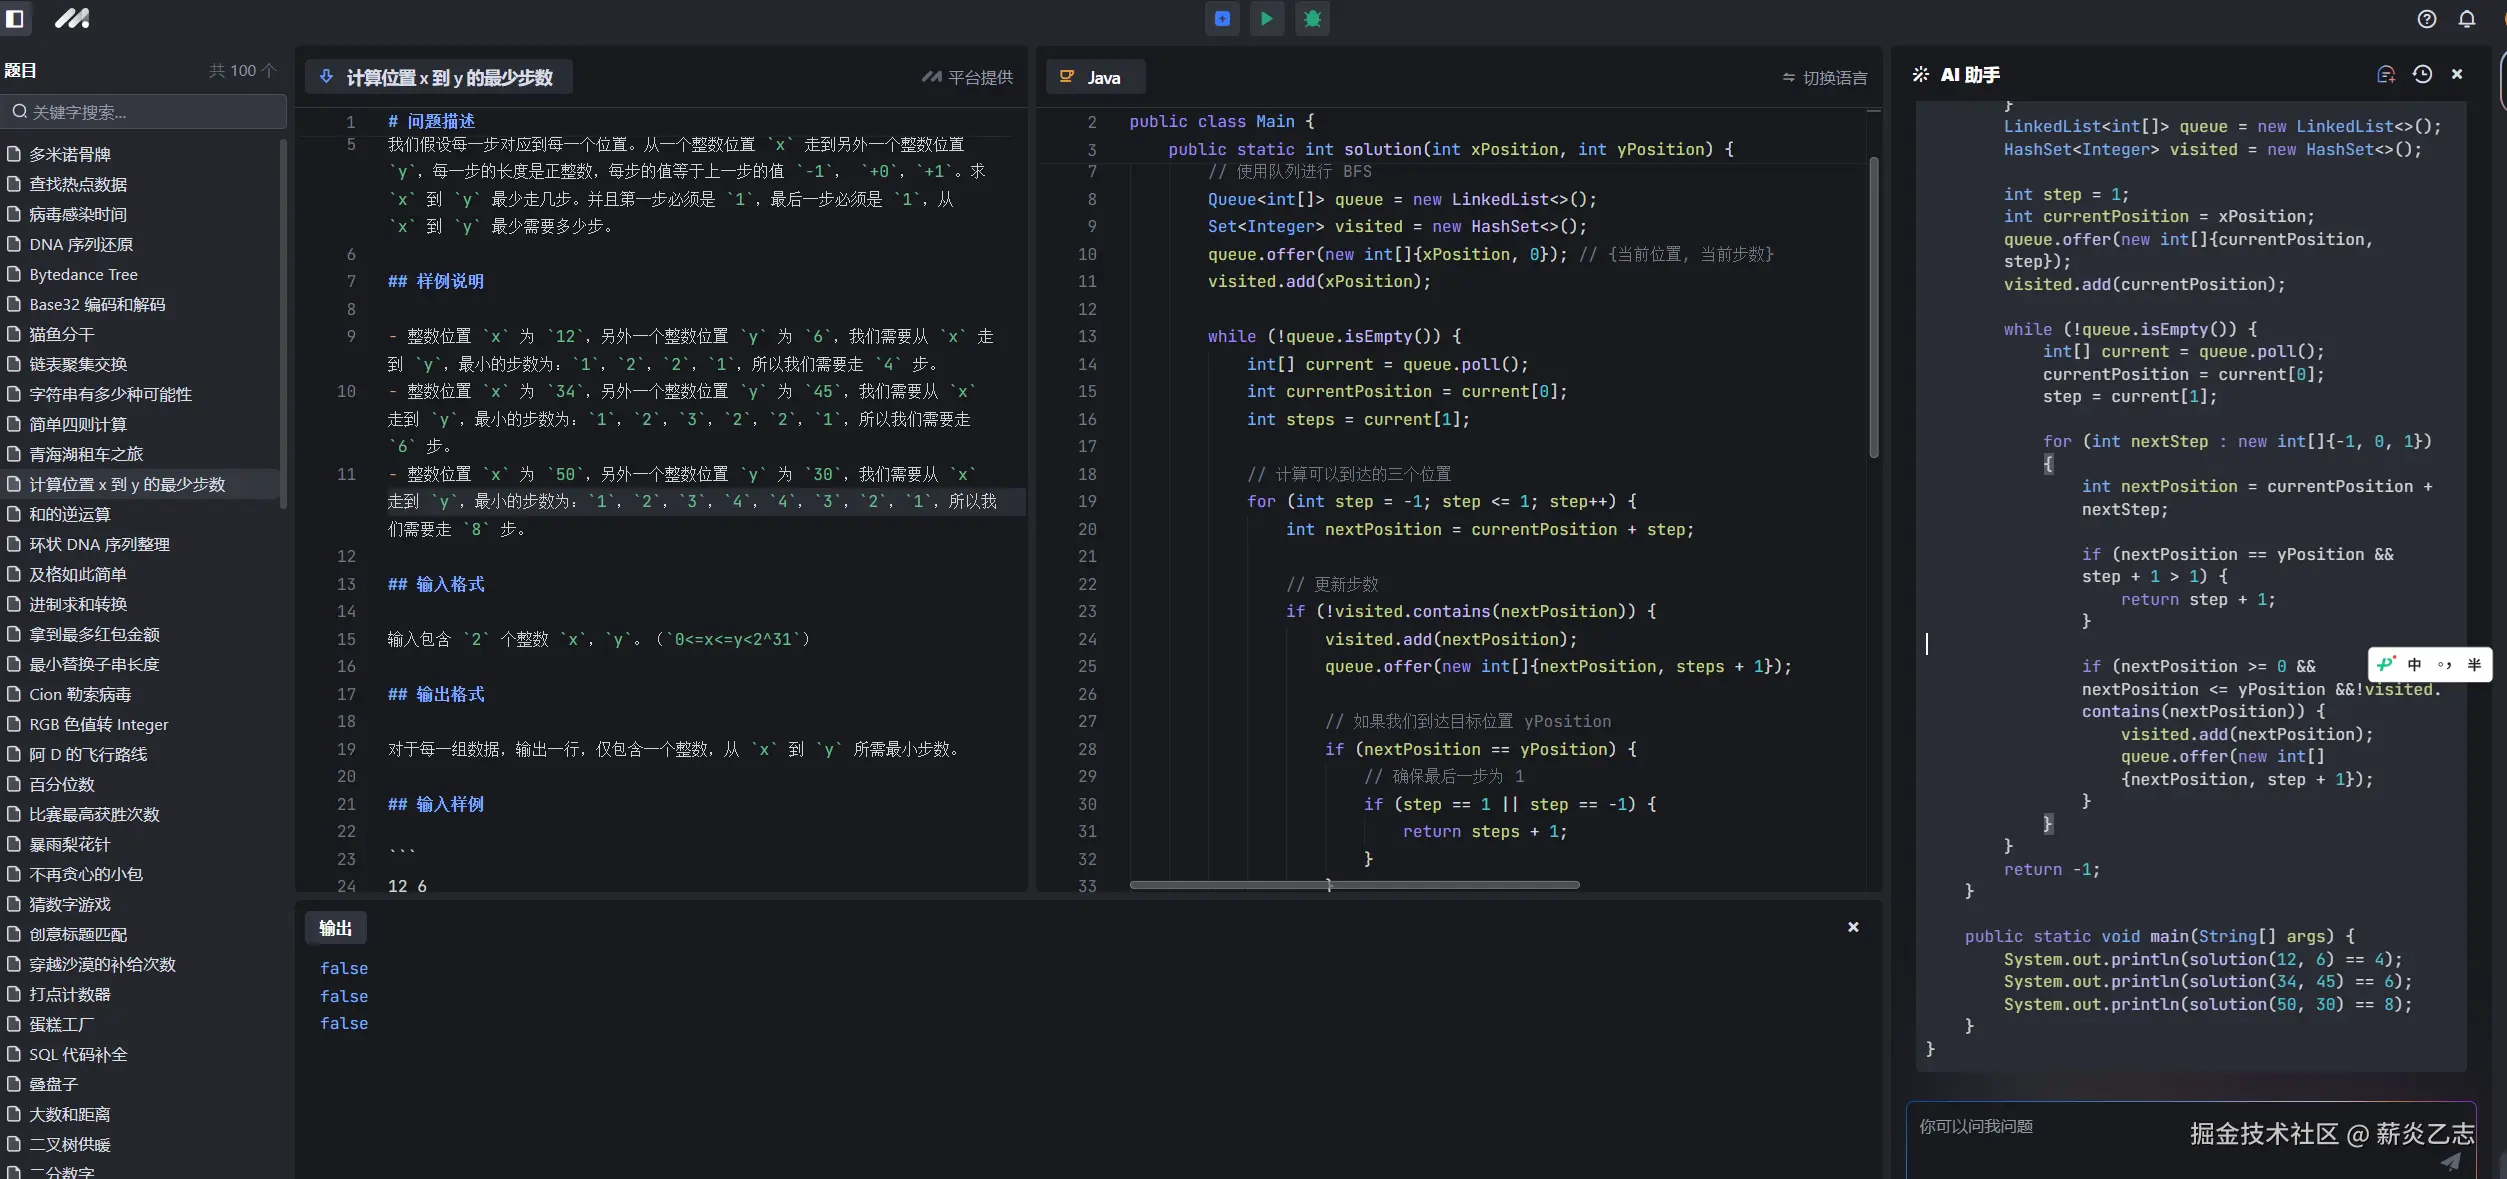
Task: Click the send message paper-plane icon
Action: tap(2450, 1161)
